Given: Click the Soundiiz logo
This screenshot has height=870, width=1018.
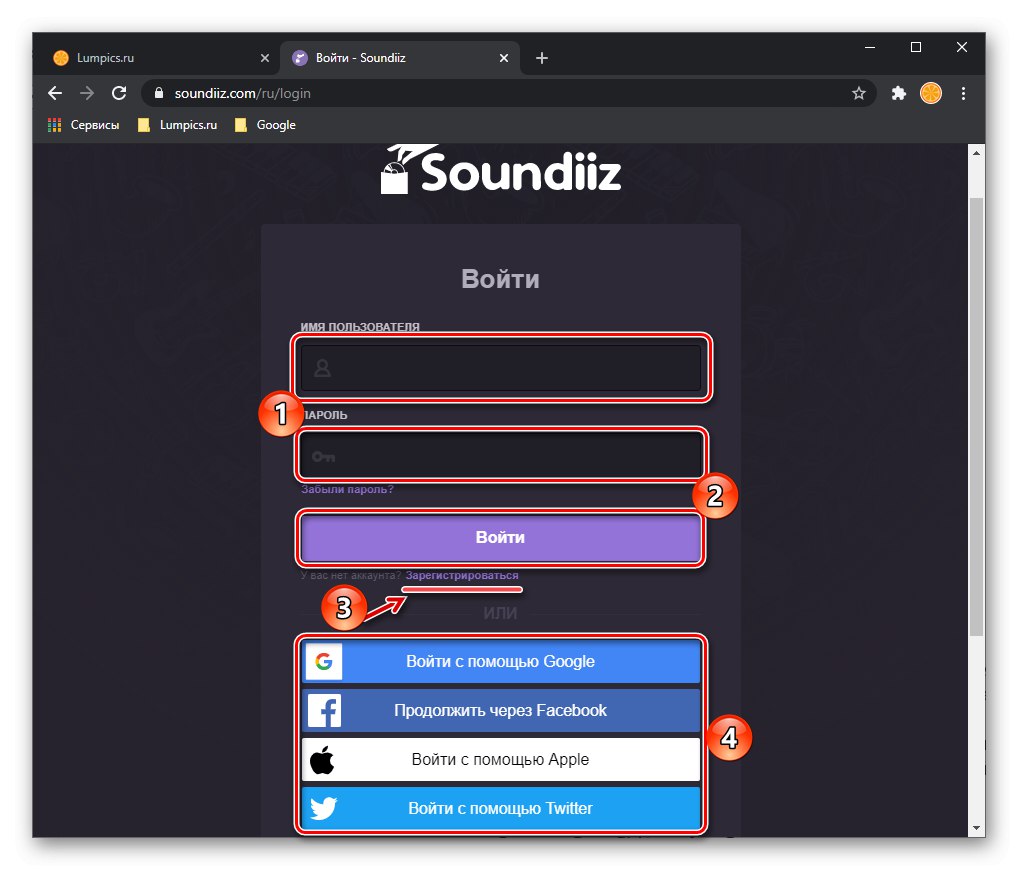Looking at the screenshot, I should point(501,170).
